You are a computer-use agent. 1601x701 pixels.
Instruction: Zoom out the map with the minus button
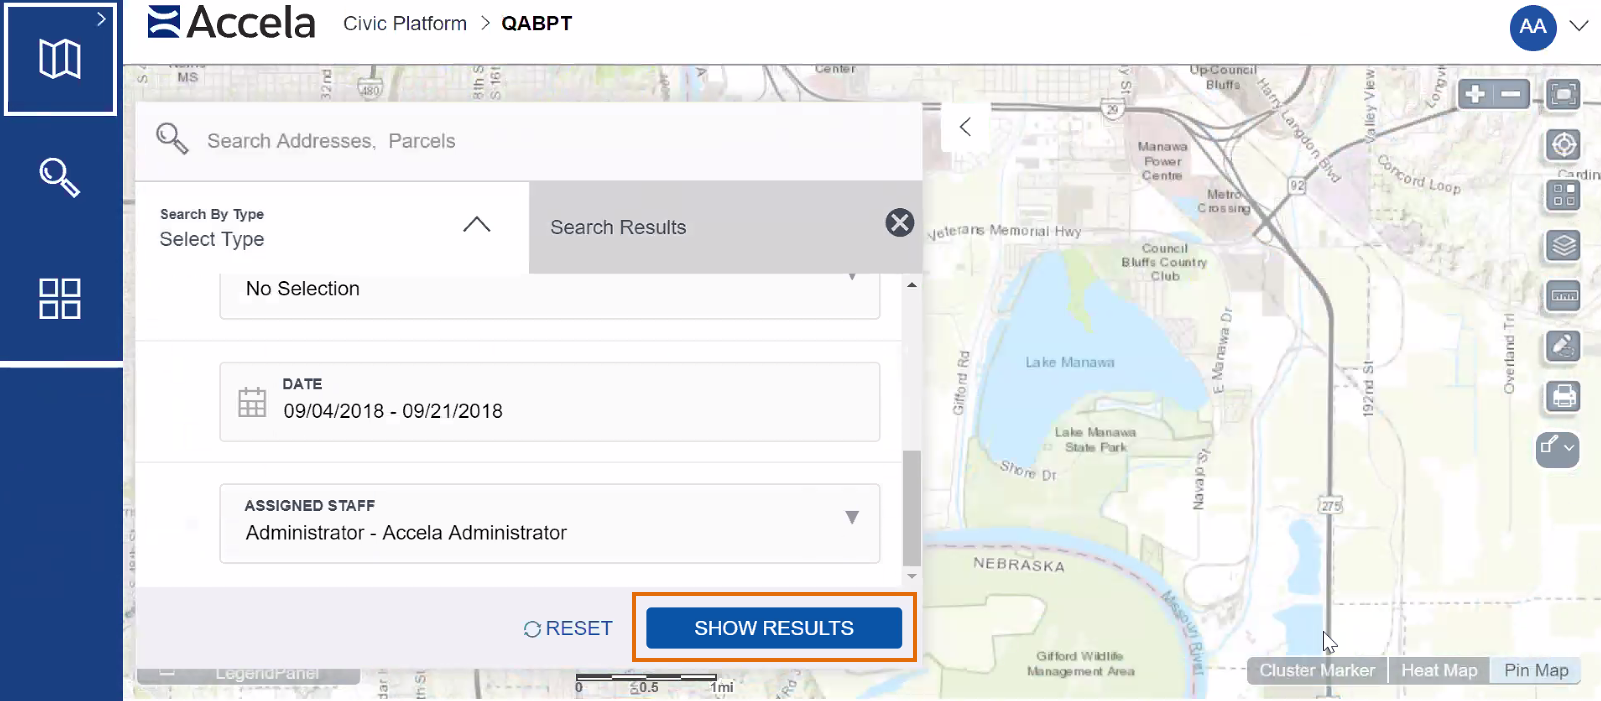1511,95
